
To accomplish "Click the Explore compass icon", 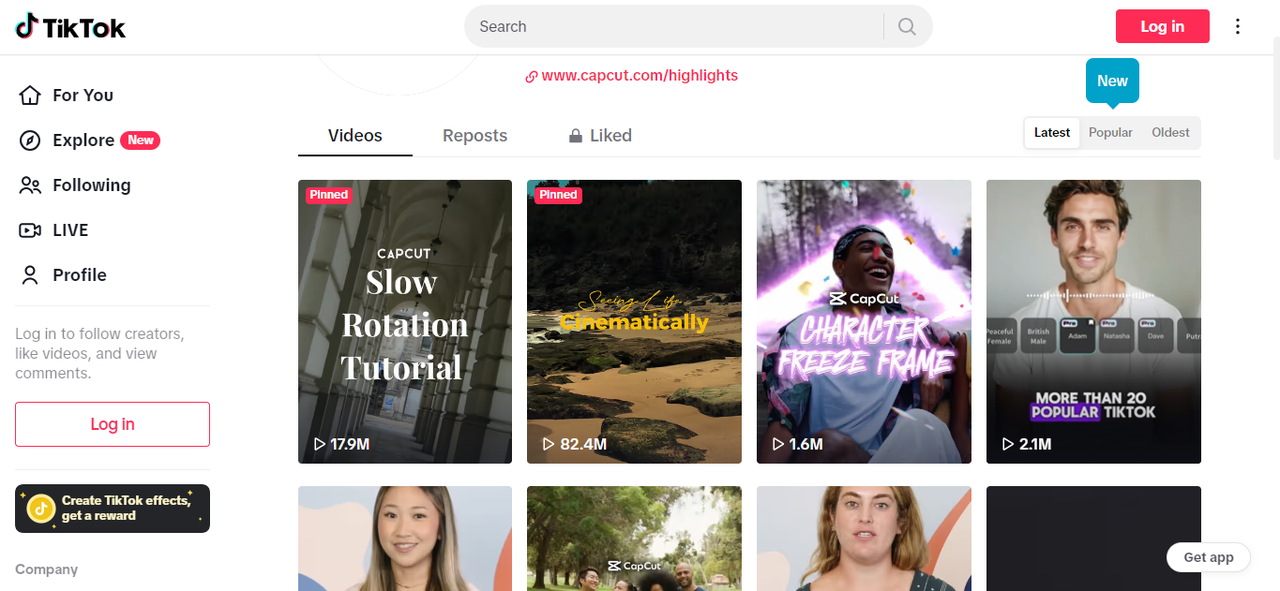I will (30, 140).
